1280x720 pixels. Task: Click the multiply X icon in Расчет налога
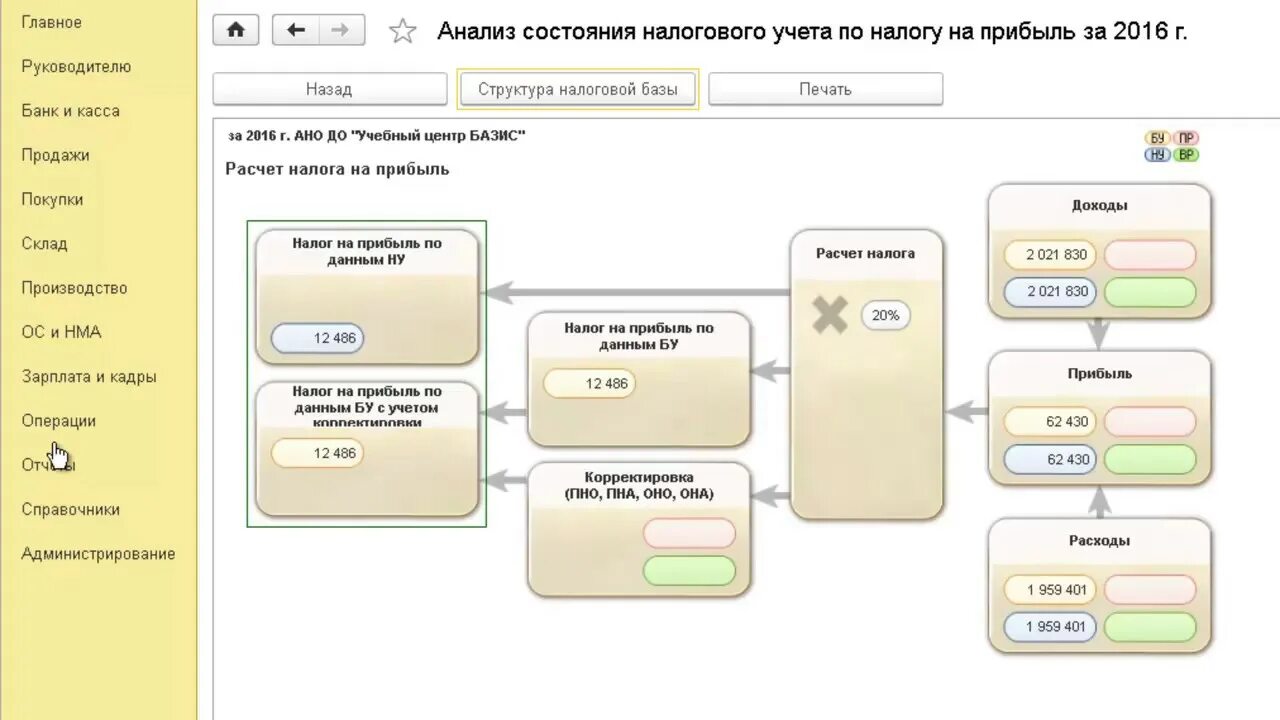[829, 315]
